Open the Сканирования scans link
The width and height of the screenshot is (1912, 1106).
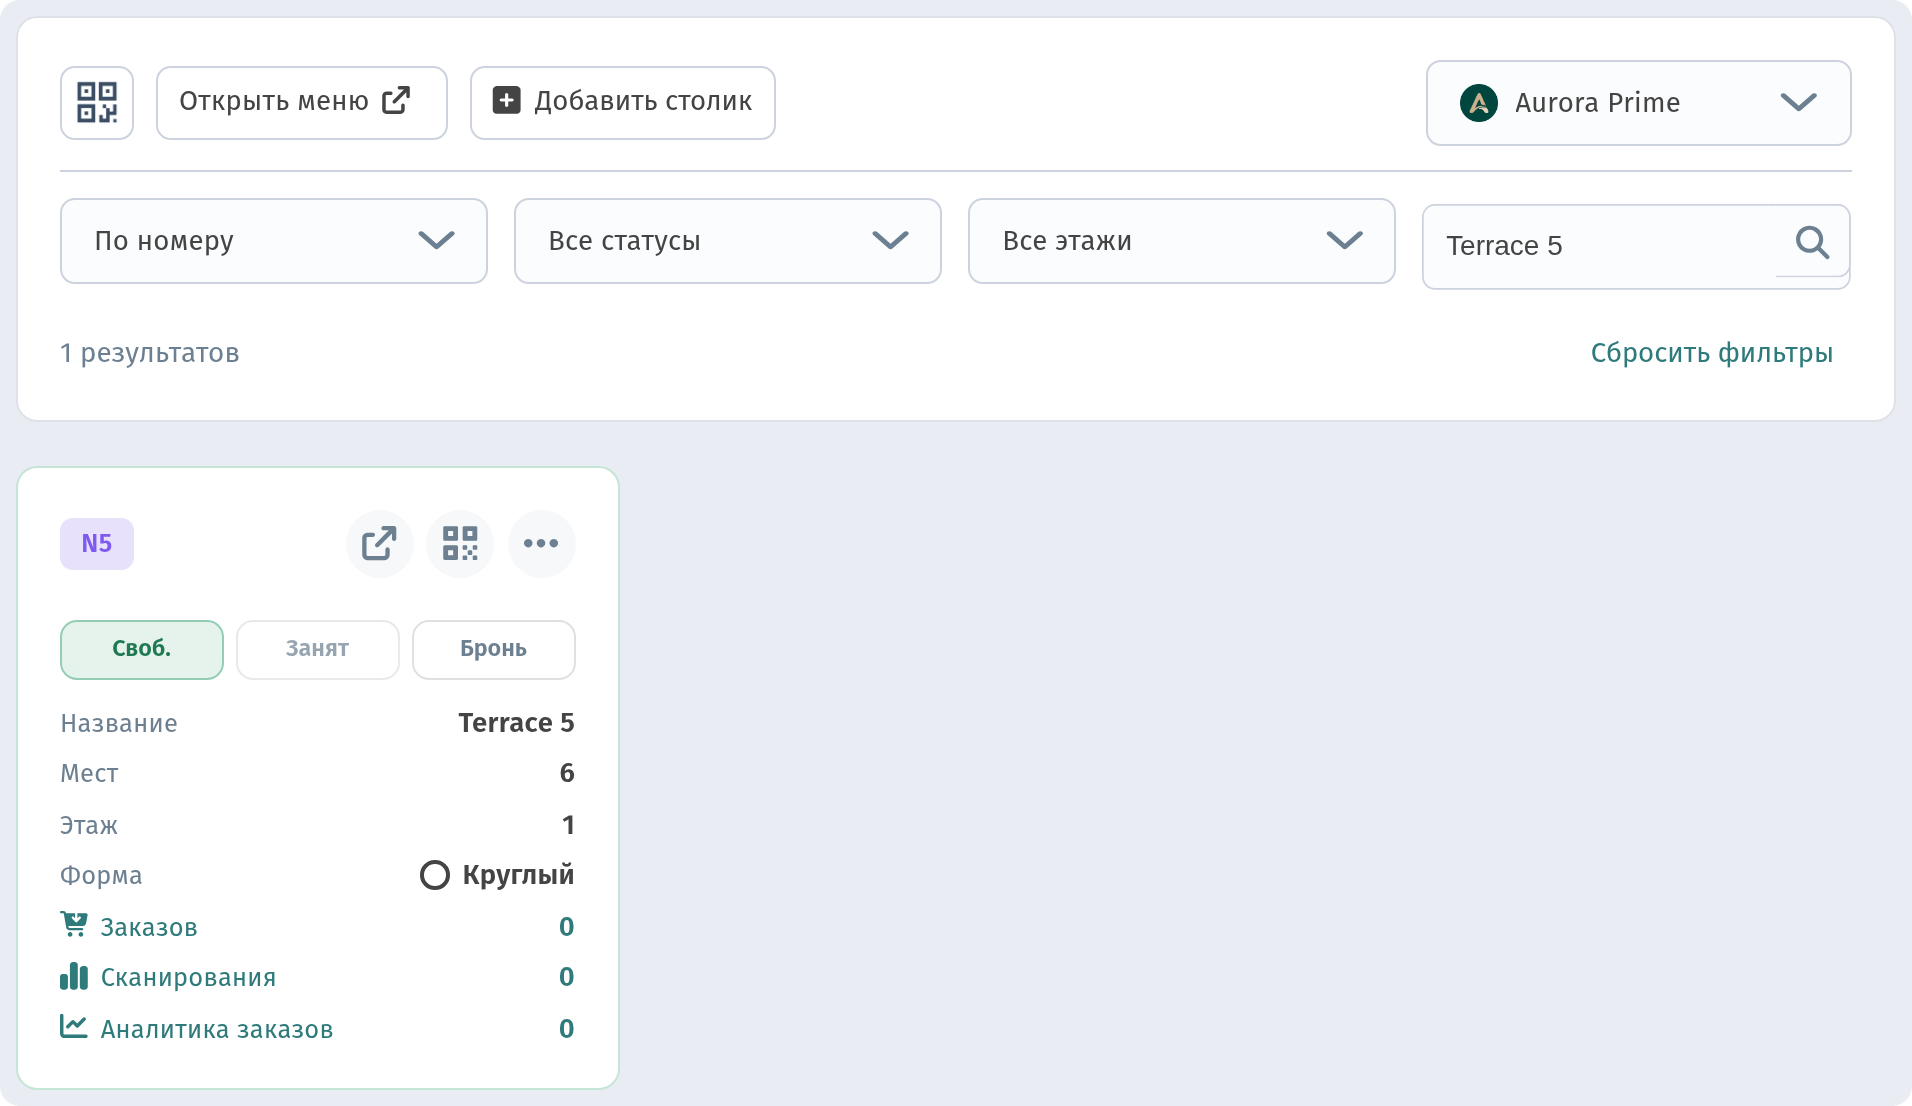[188, 978]
